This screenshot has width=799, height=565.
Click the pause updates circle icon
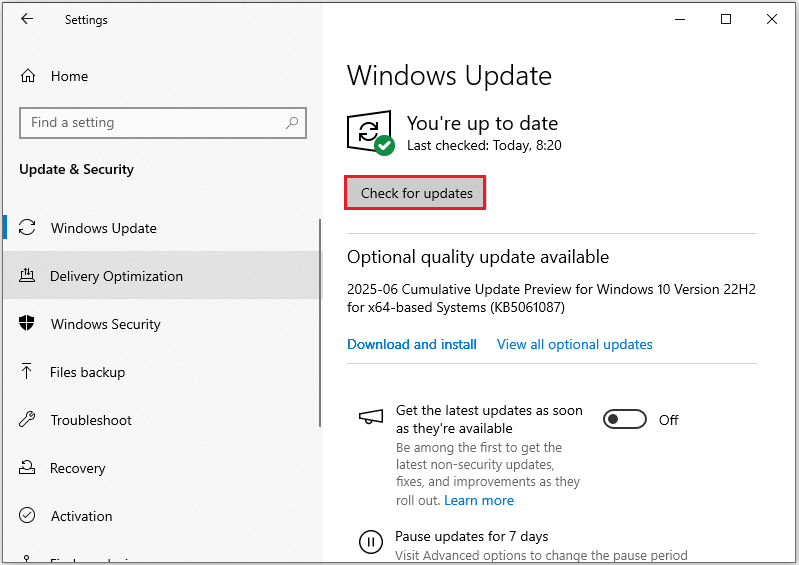tap(370, 542)
